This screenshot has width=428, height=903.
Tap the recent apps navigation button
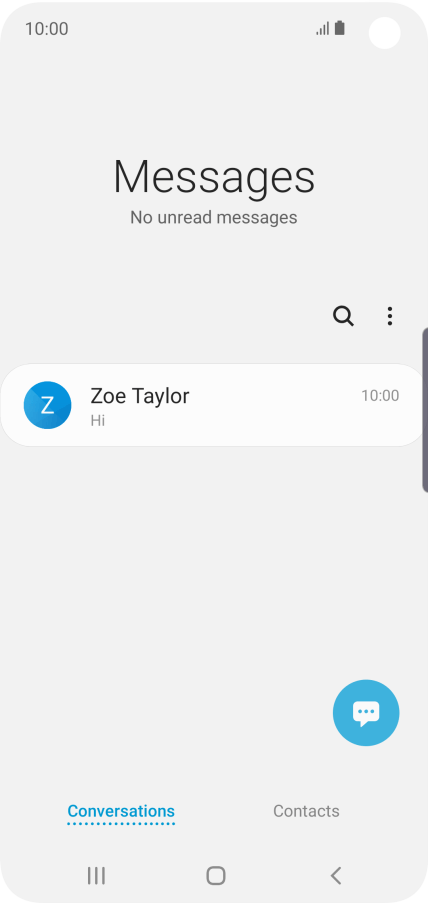click(96, 876)
